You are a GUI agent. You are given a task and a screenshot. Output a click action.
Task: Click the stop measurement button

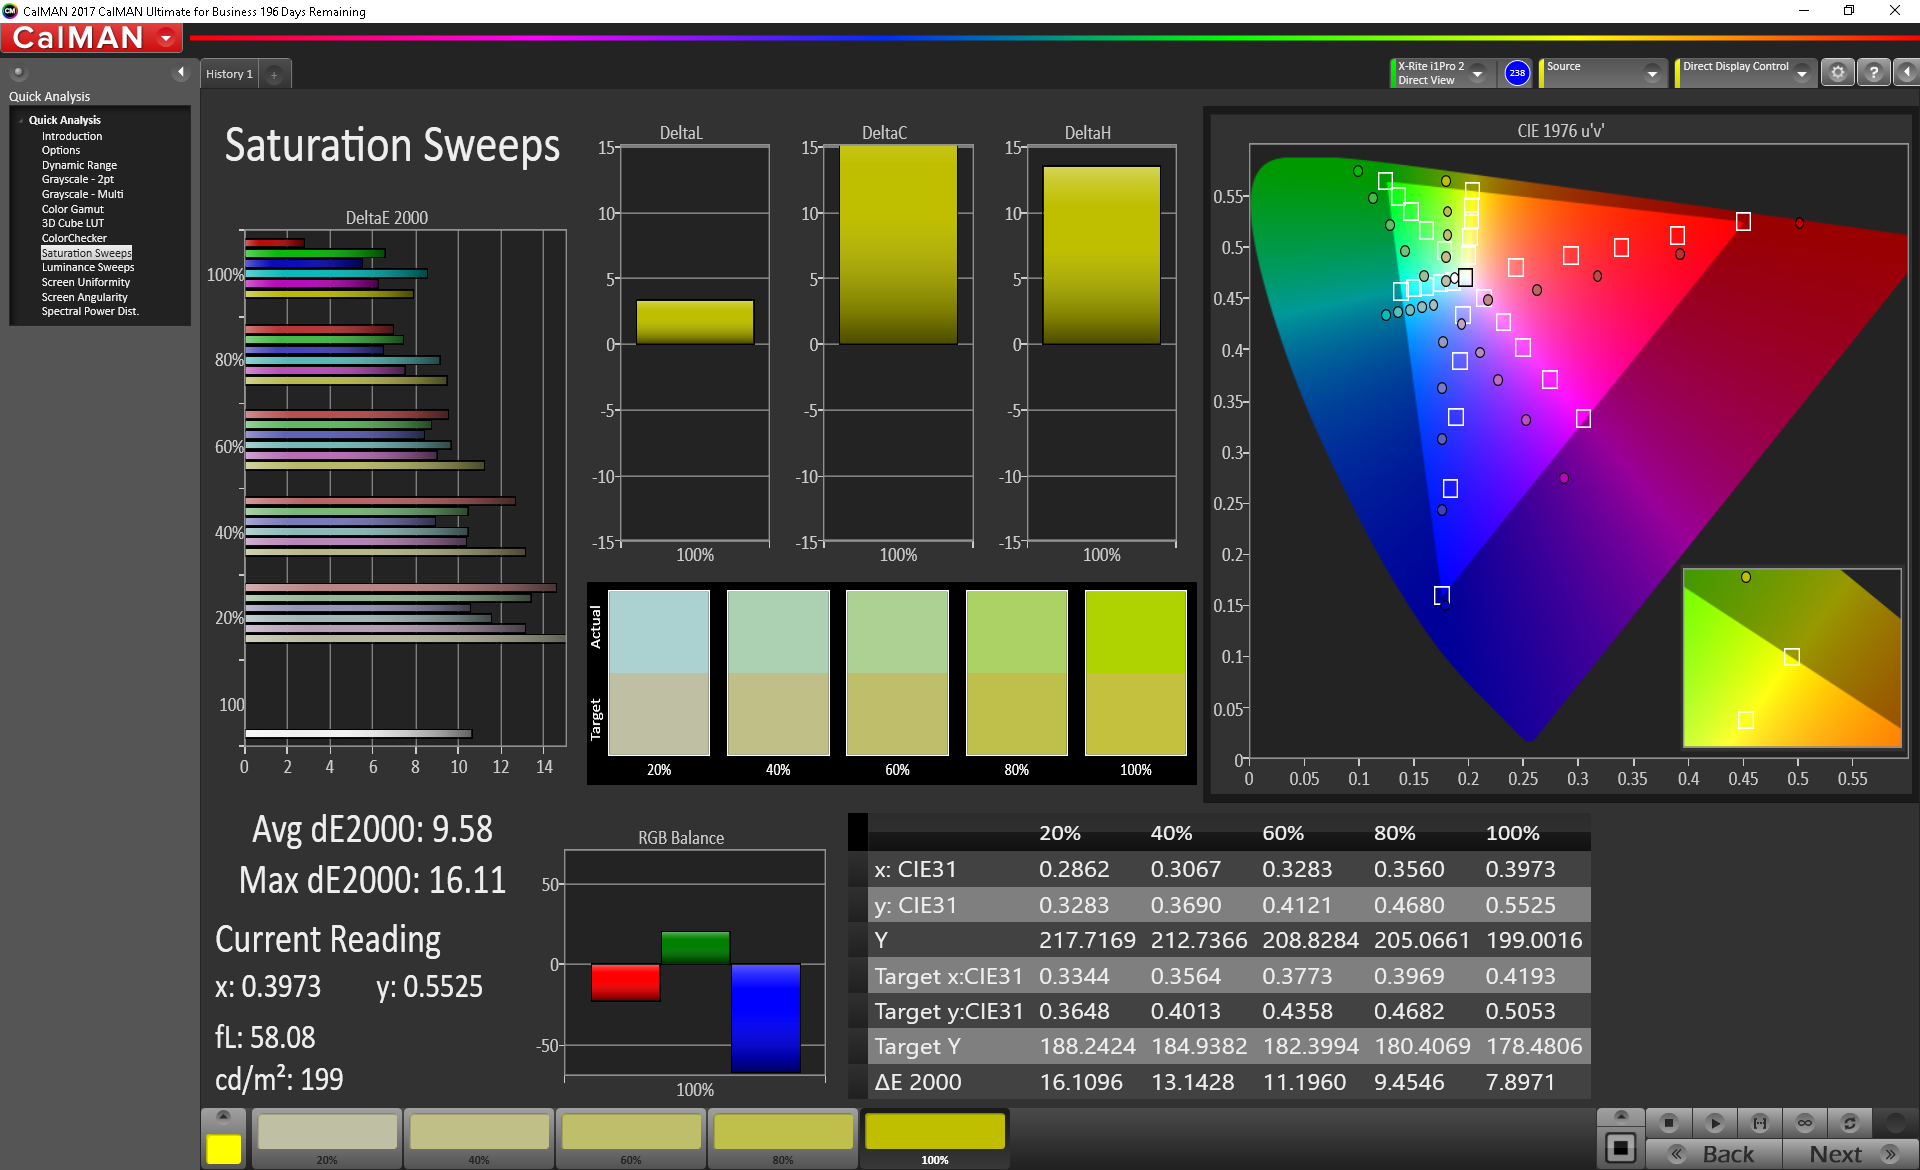click(x=1668, y=1123)
